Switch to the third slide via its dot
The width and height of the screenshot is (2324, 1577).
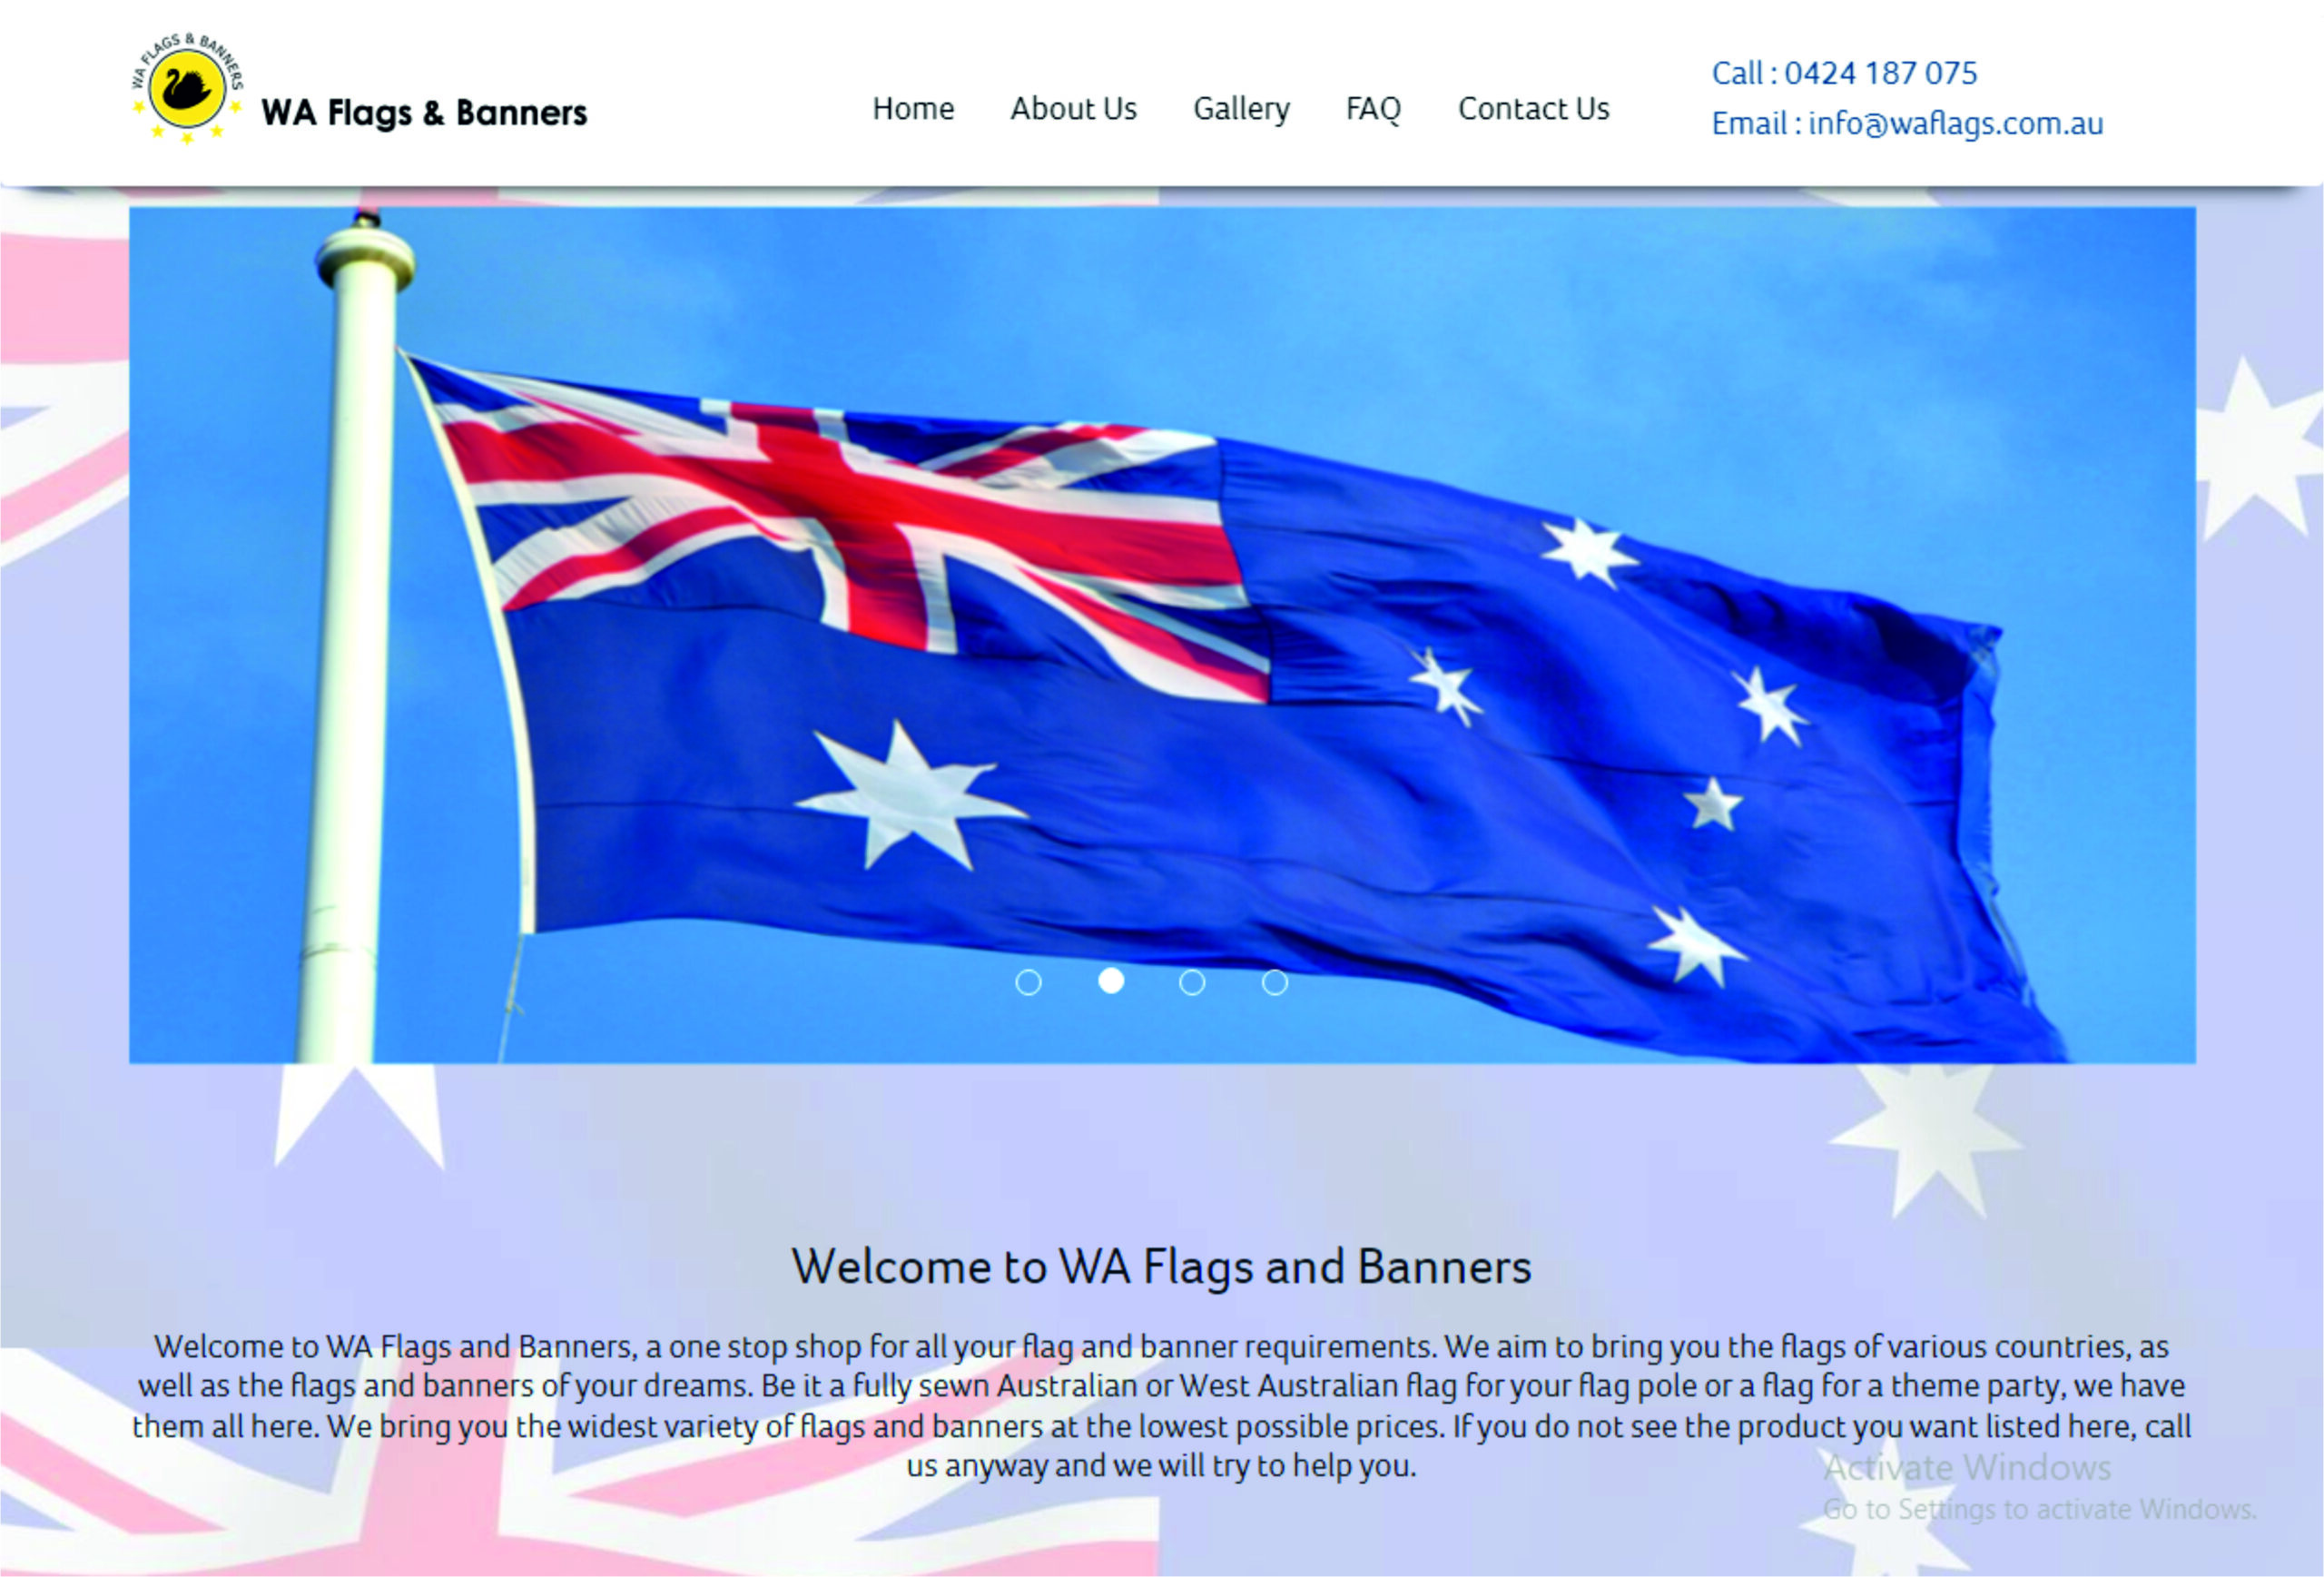(1192, 983)
